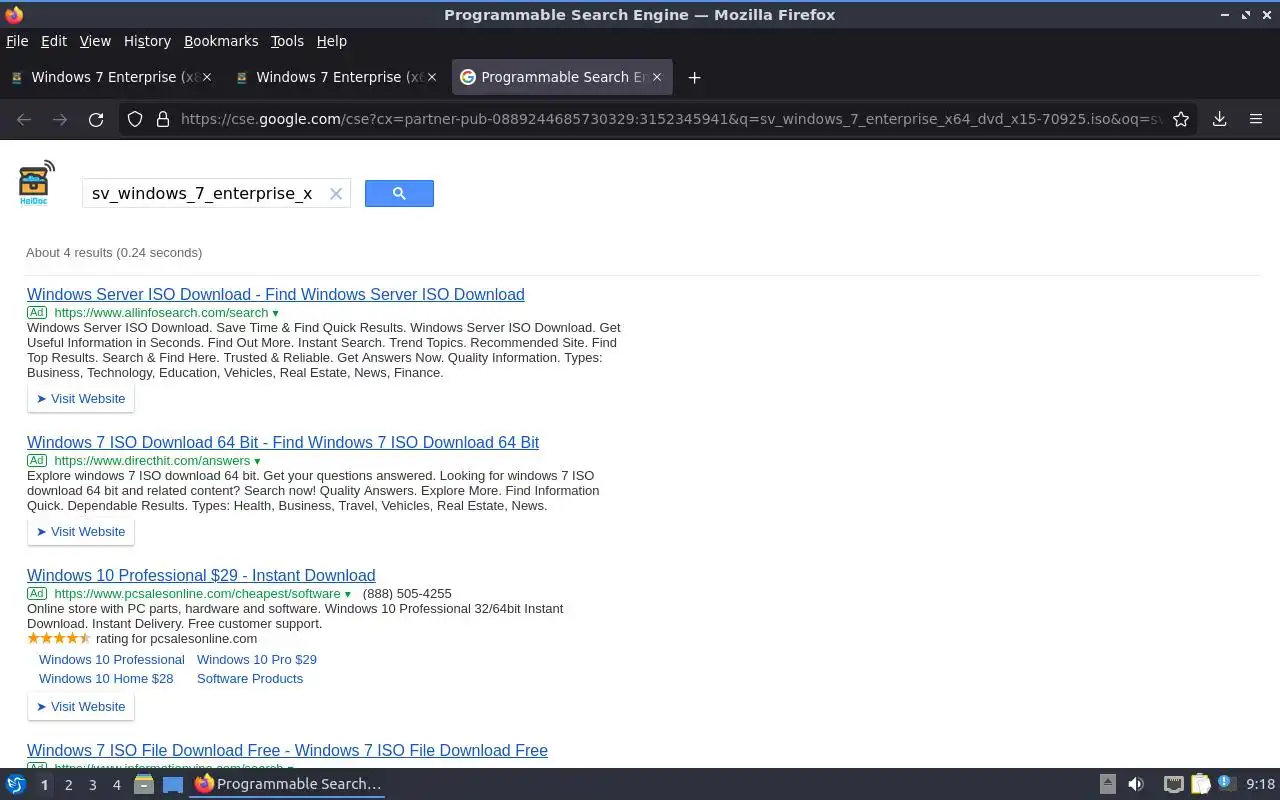This screenshot has height=800, width=1280.
Task: Expand the allinfosearch.com ad dropdown arrow
Action: [275, 313]
